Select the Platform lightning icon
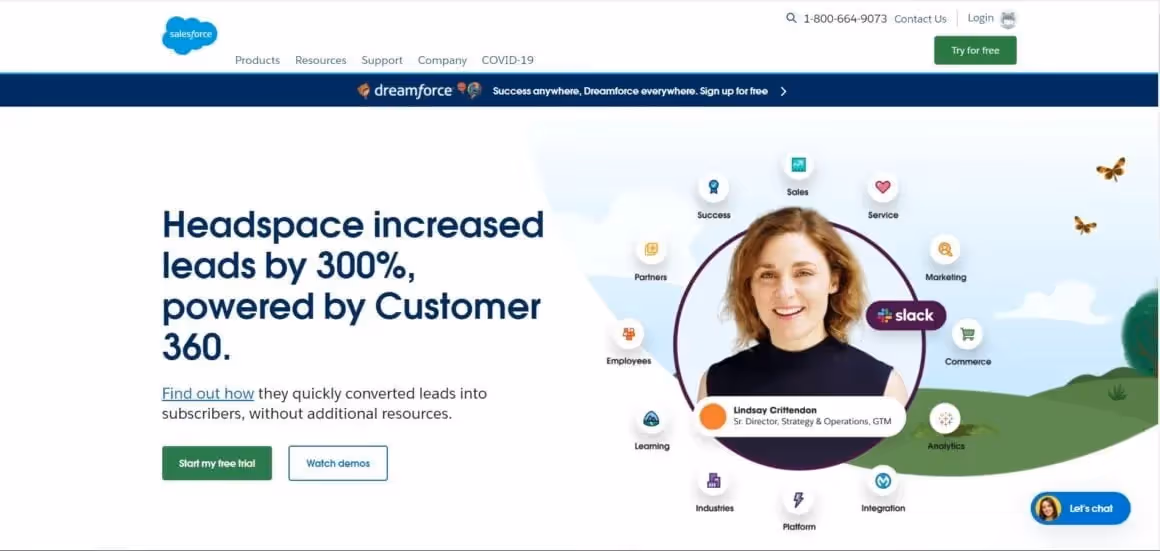 [x=798, y=500]
